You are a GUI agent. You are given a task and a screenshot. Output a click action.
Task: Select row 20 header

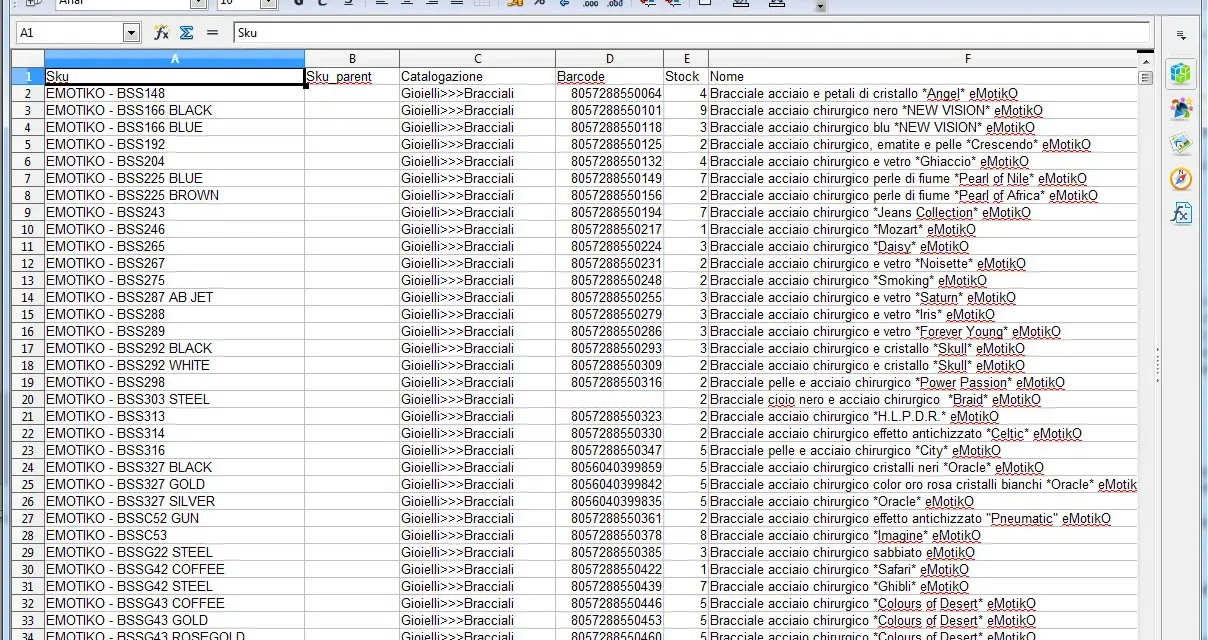point(29,399)
